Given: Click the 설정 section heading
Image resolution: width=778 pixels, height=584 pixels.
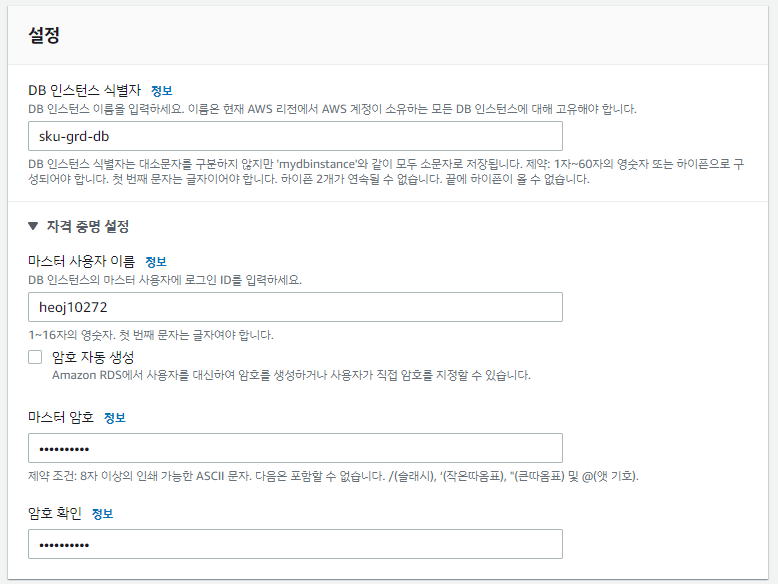Looking at the screenshot, I should 44,35.
